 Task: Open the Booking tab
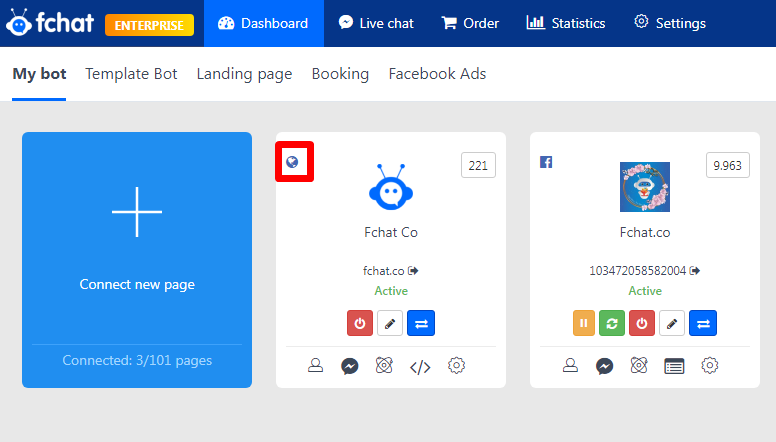tap(340, 74)
